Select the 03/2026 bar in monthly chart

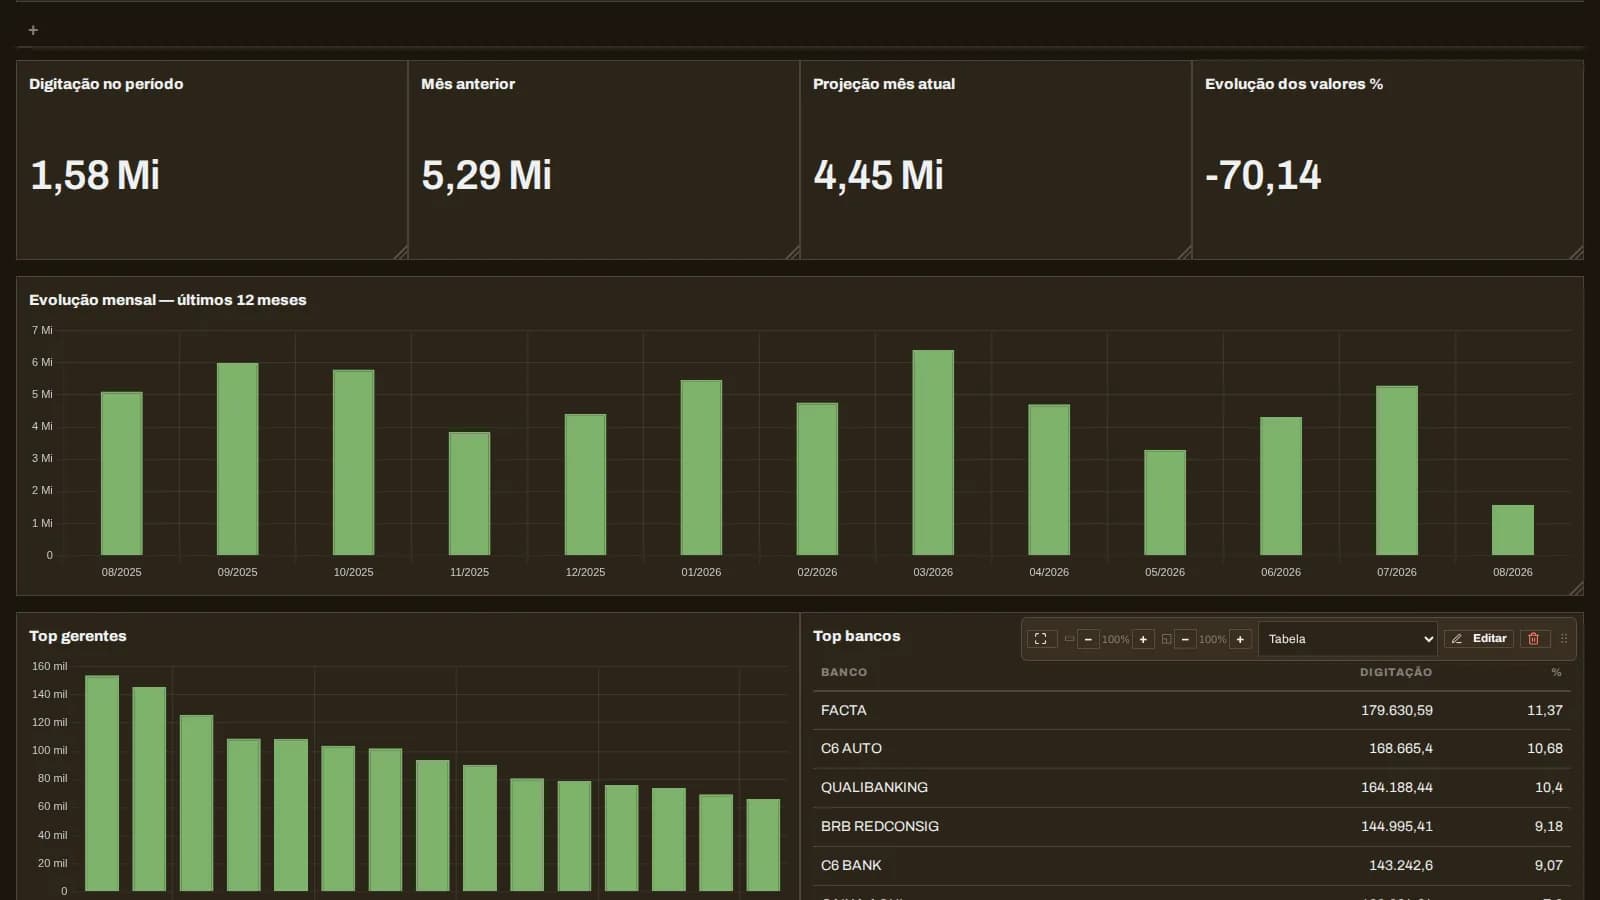click(933, 452)
